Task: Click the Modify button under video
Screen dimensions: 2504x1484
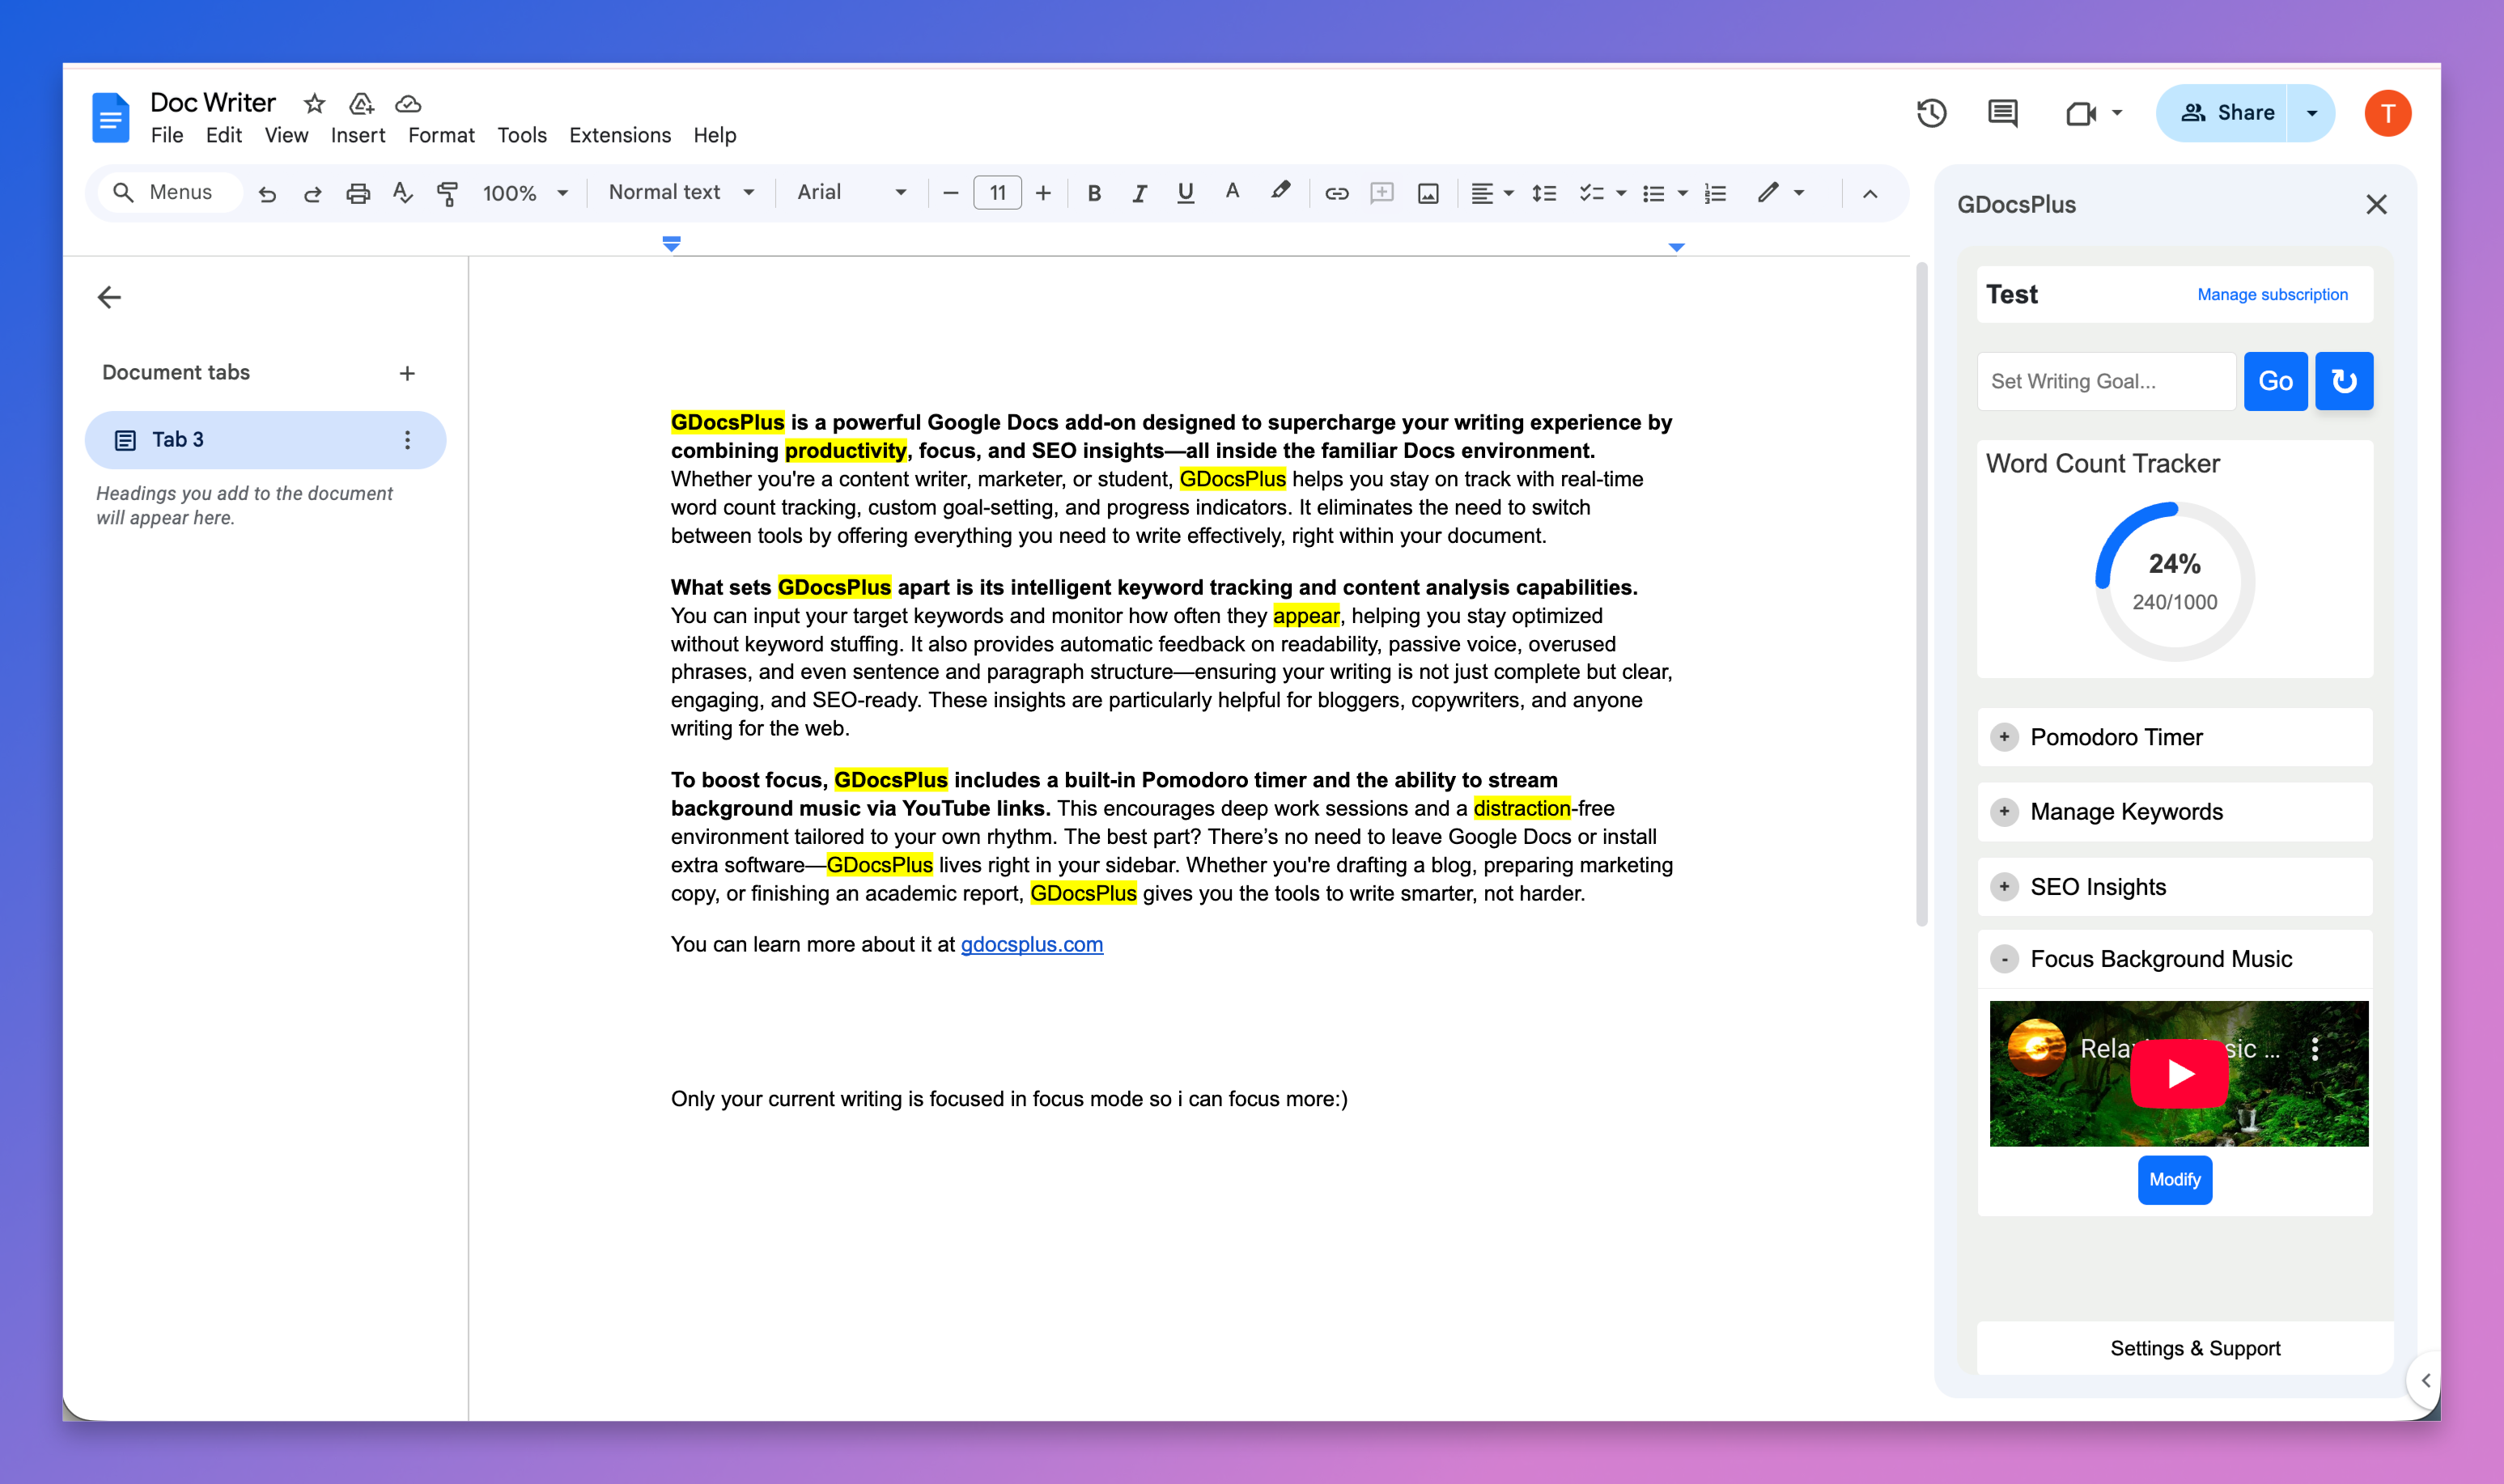Action: pyautogui.click(x=2174, y=1180)
